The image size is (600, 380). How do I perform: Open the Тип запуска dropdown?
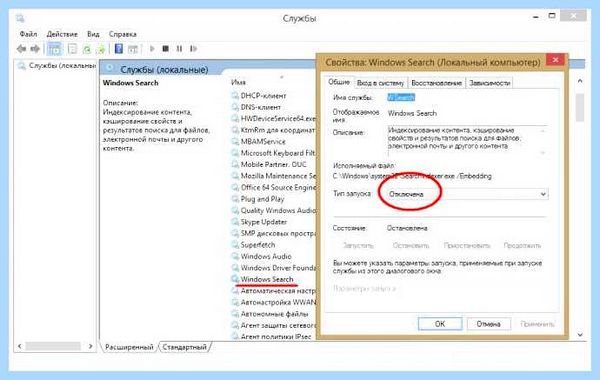468,194
